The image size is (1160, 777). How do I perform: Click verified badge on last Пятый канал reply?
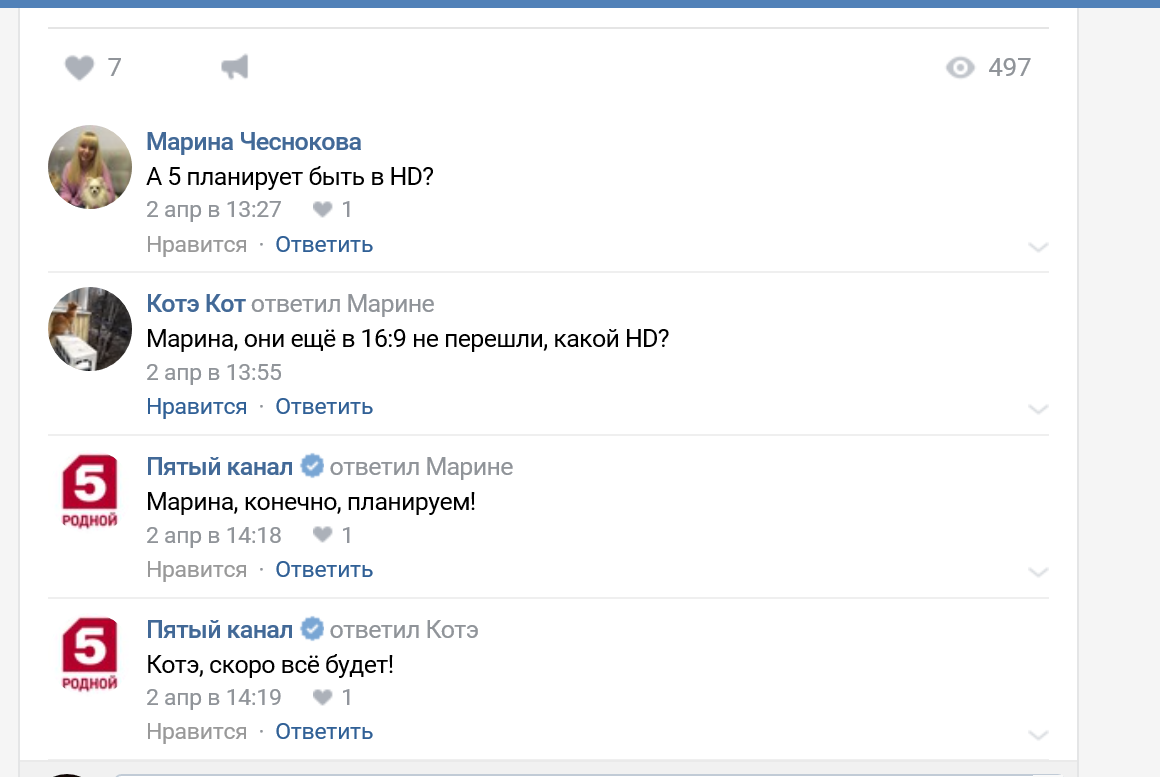tap(312, 629)
